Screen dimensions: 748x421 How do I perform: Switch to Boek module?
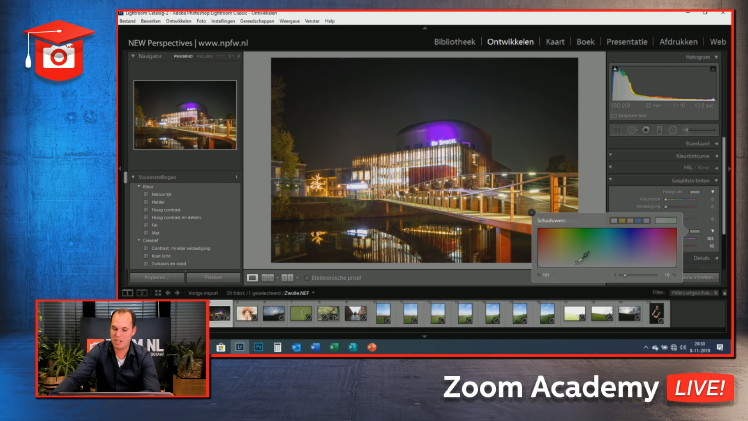(x=585, y=42)
